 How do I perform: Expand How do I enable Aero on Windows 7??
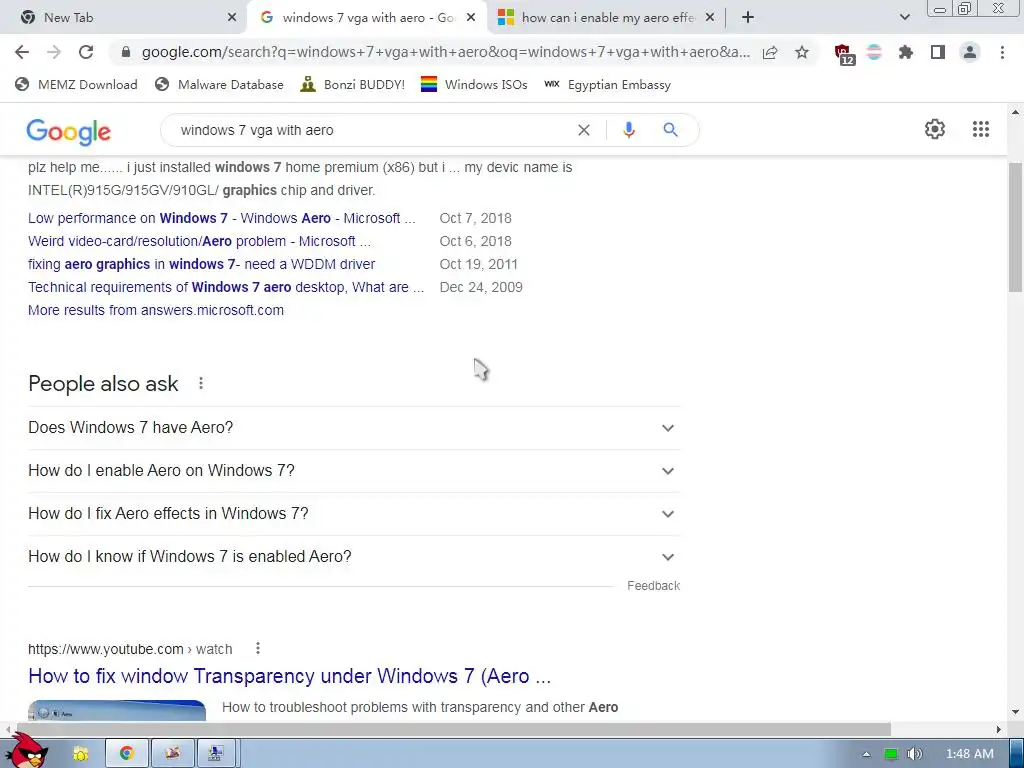pos(354,471)
